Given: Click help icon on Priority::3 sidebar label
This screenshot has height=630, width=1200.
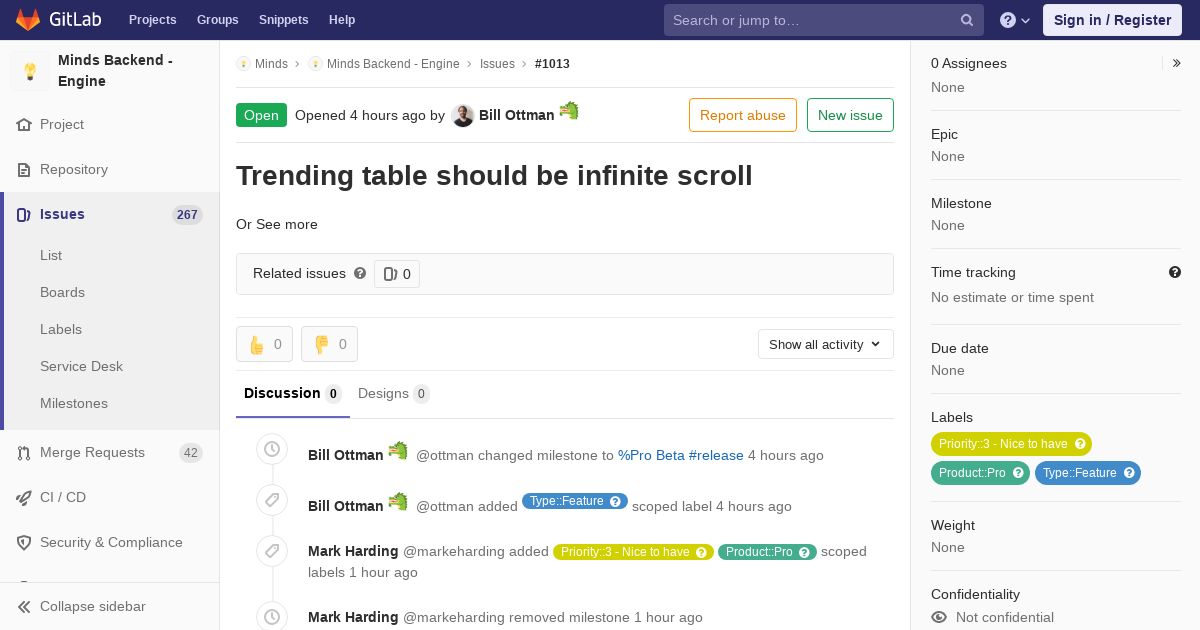Looking at the screenshot, I should coord(1080,444).
